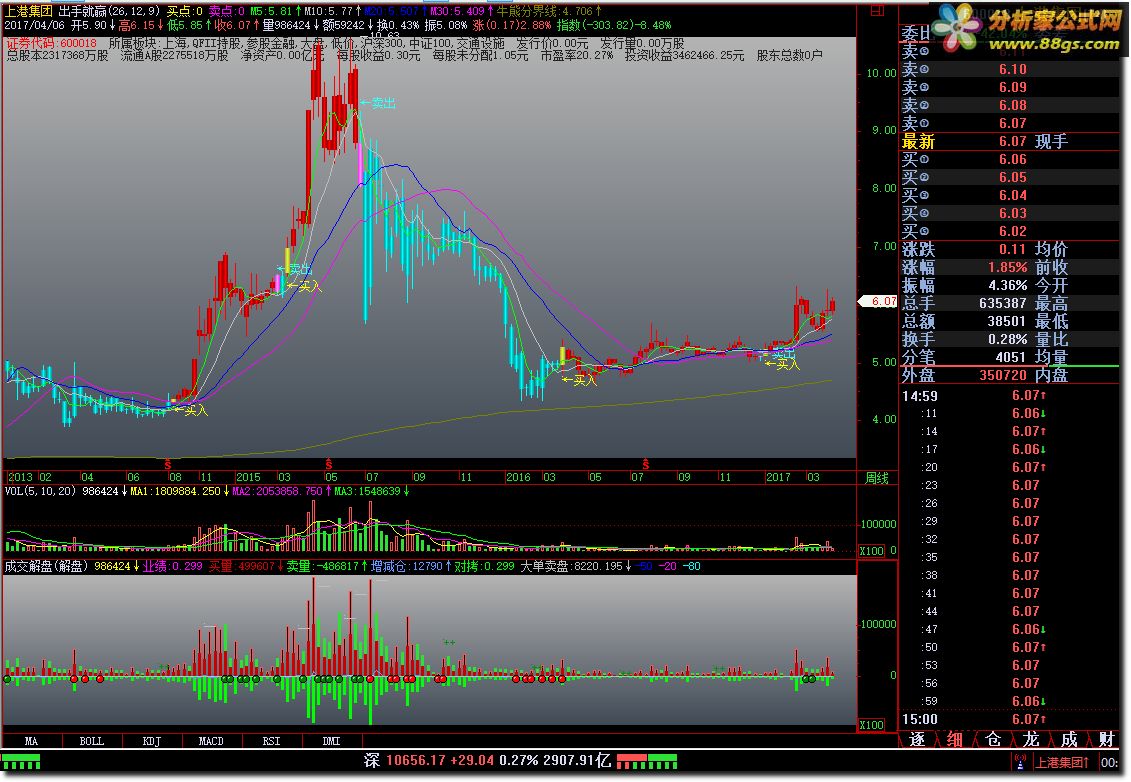Click the green bars indicator at the bottom left
1131x782 pixels.
22,761
